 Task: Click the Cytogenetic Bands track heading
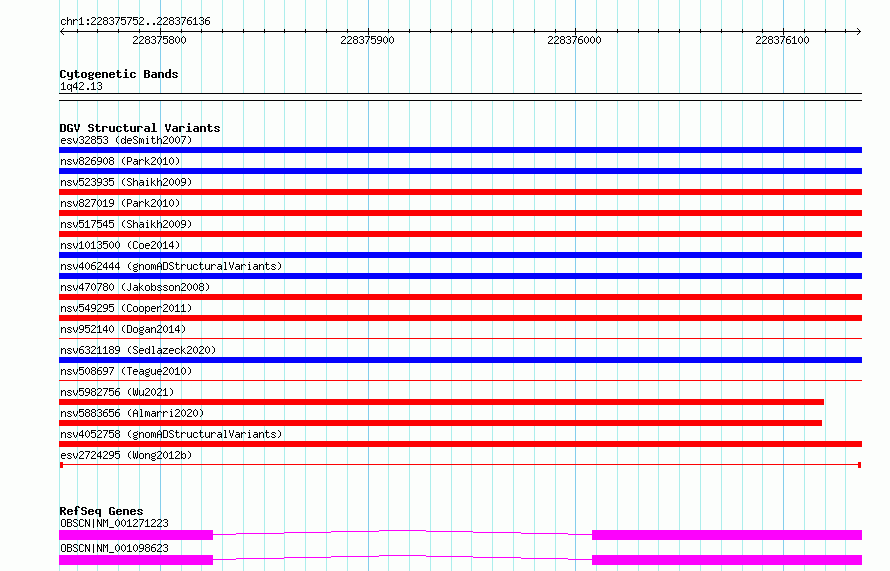(119, 74)
